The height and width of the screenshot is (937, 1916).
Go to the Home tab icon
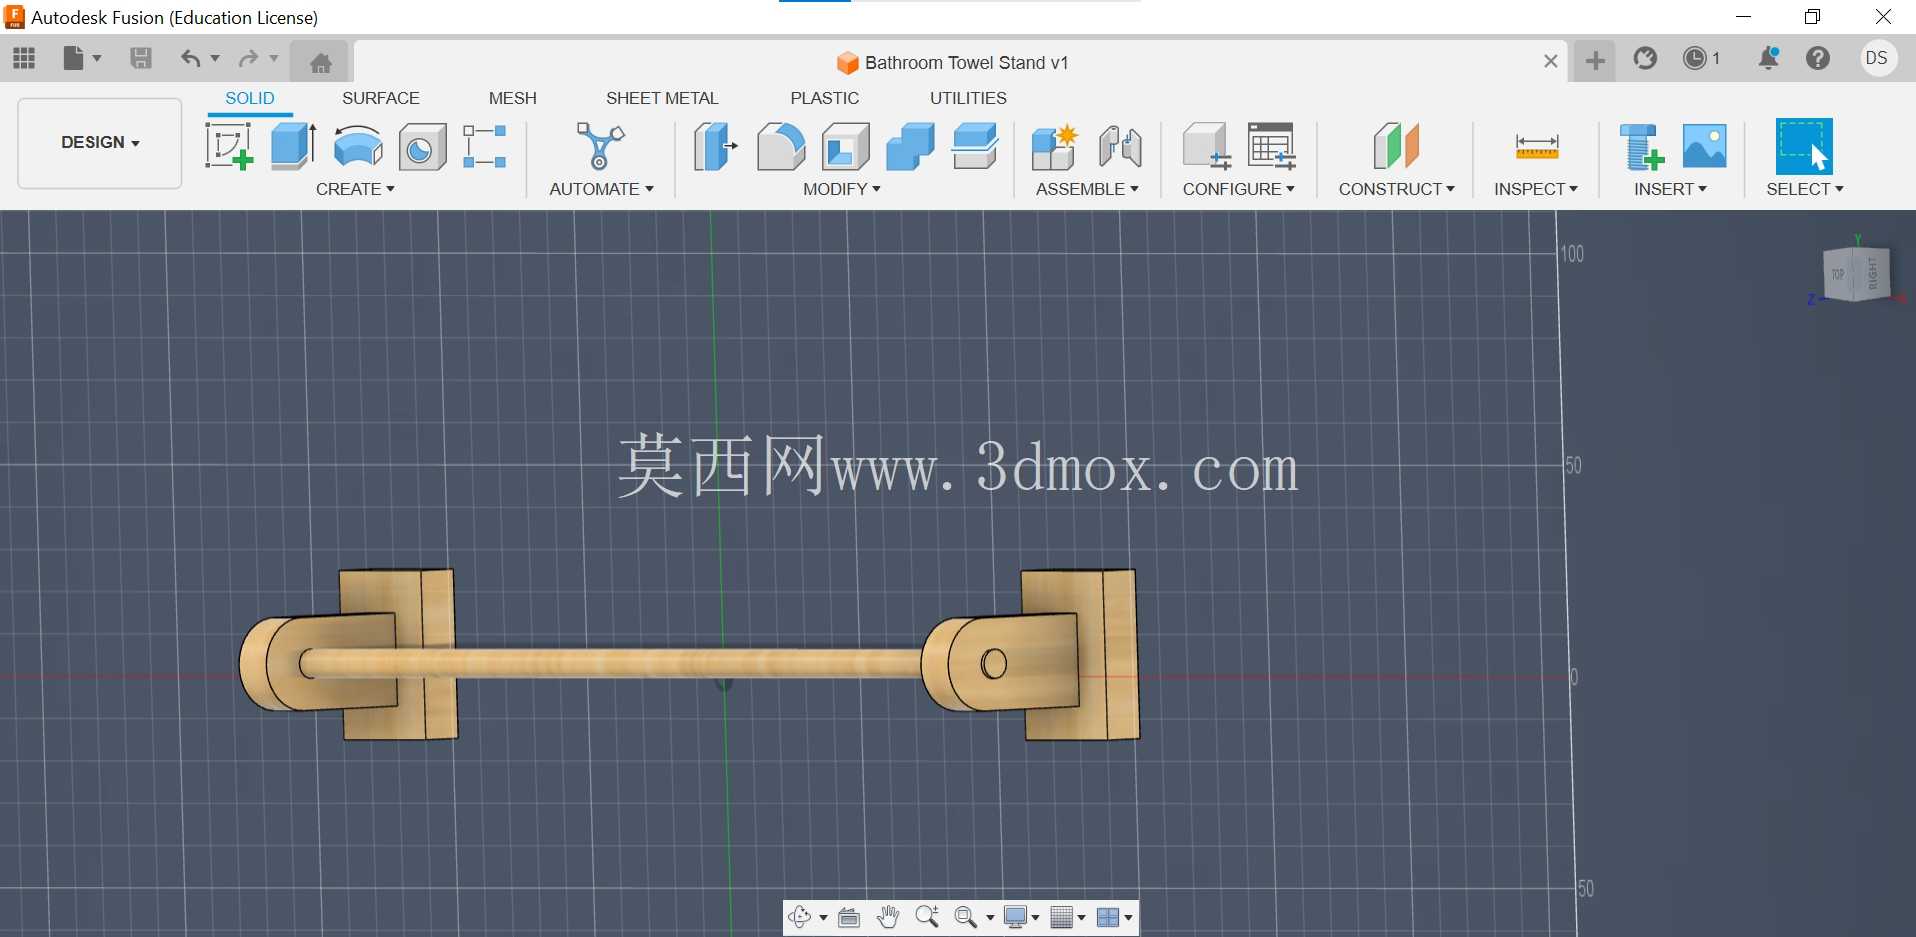coord(320,63)
